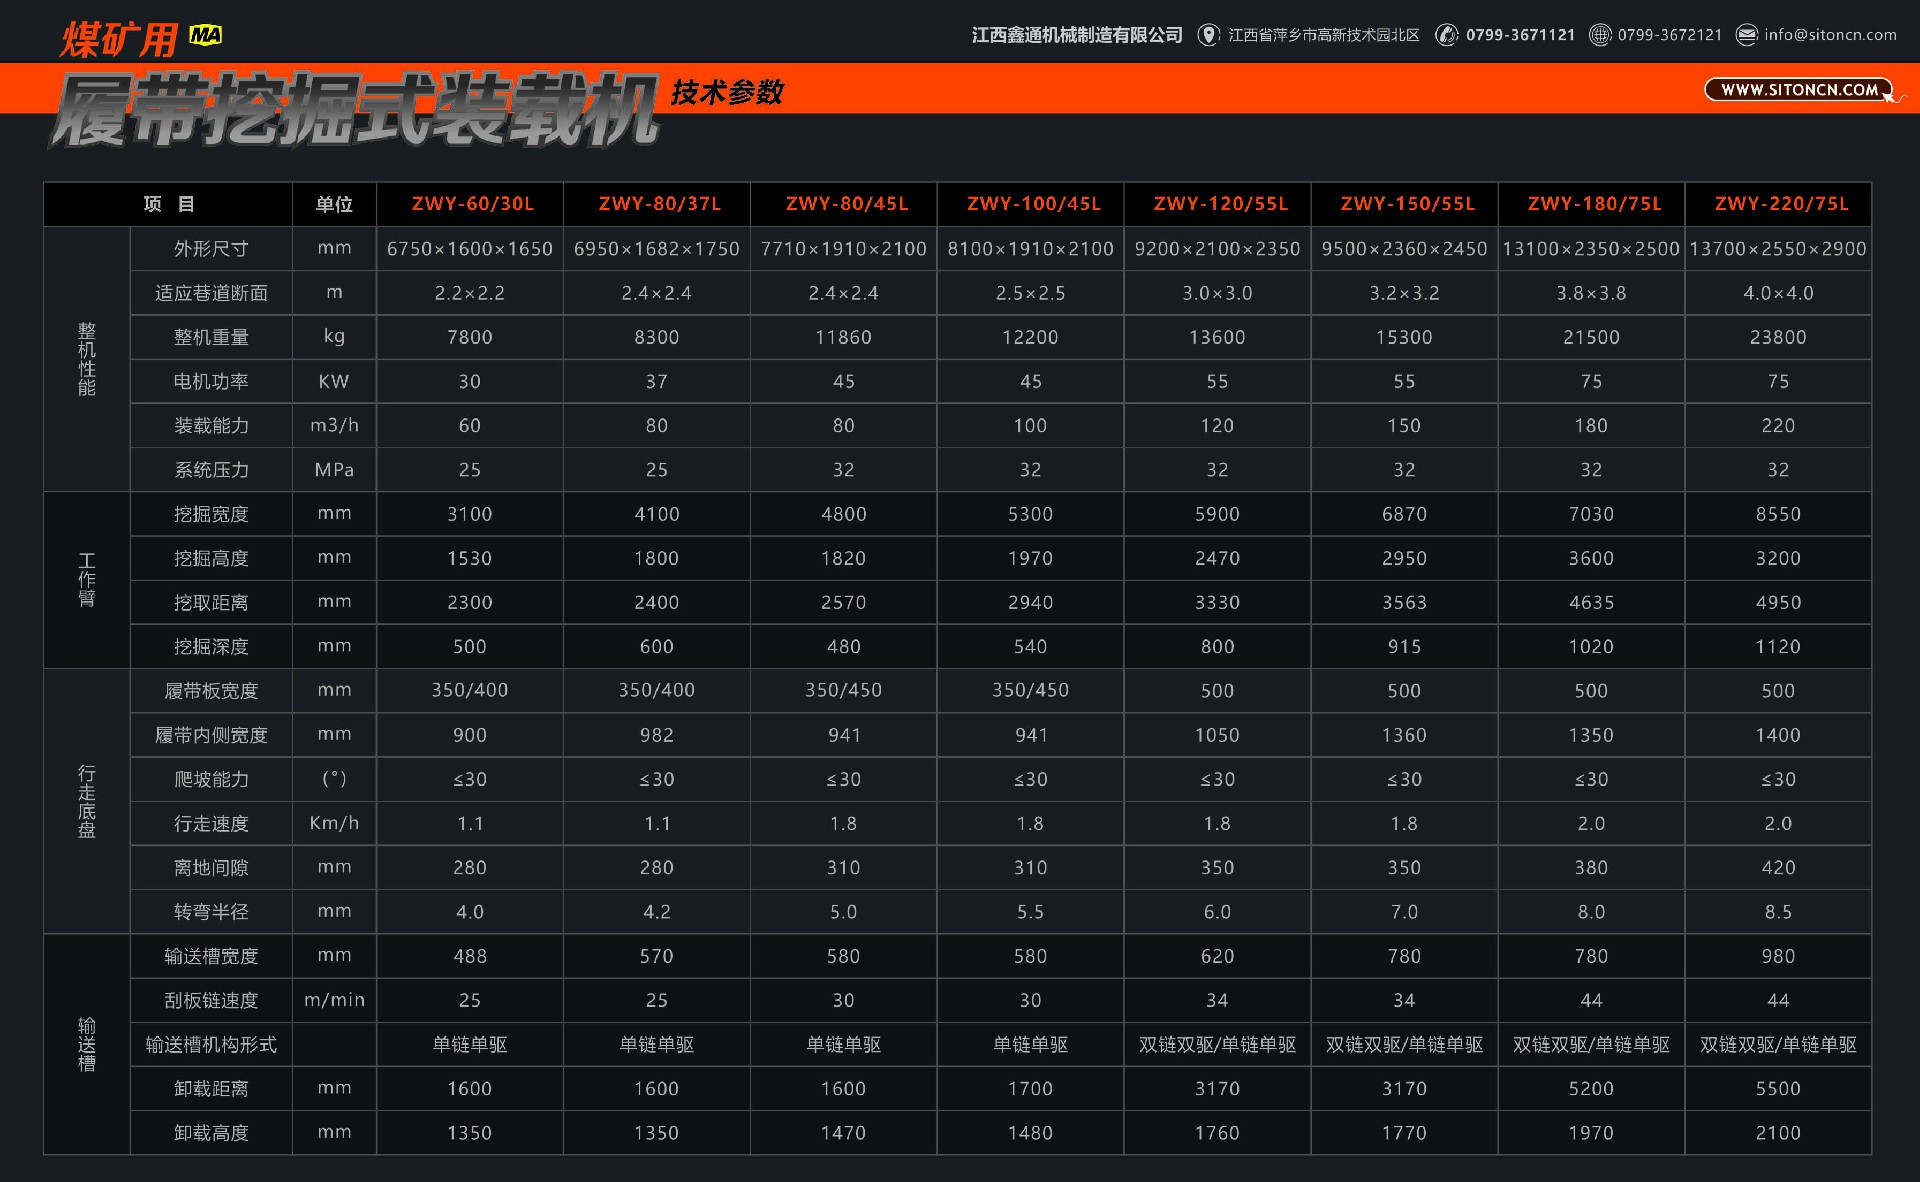Click the 技术参数 heading label

click(x=727, y=93)
